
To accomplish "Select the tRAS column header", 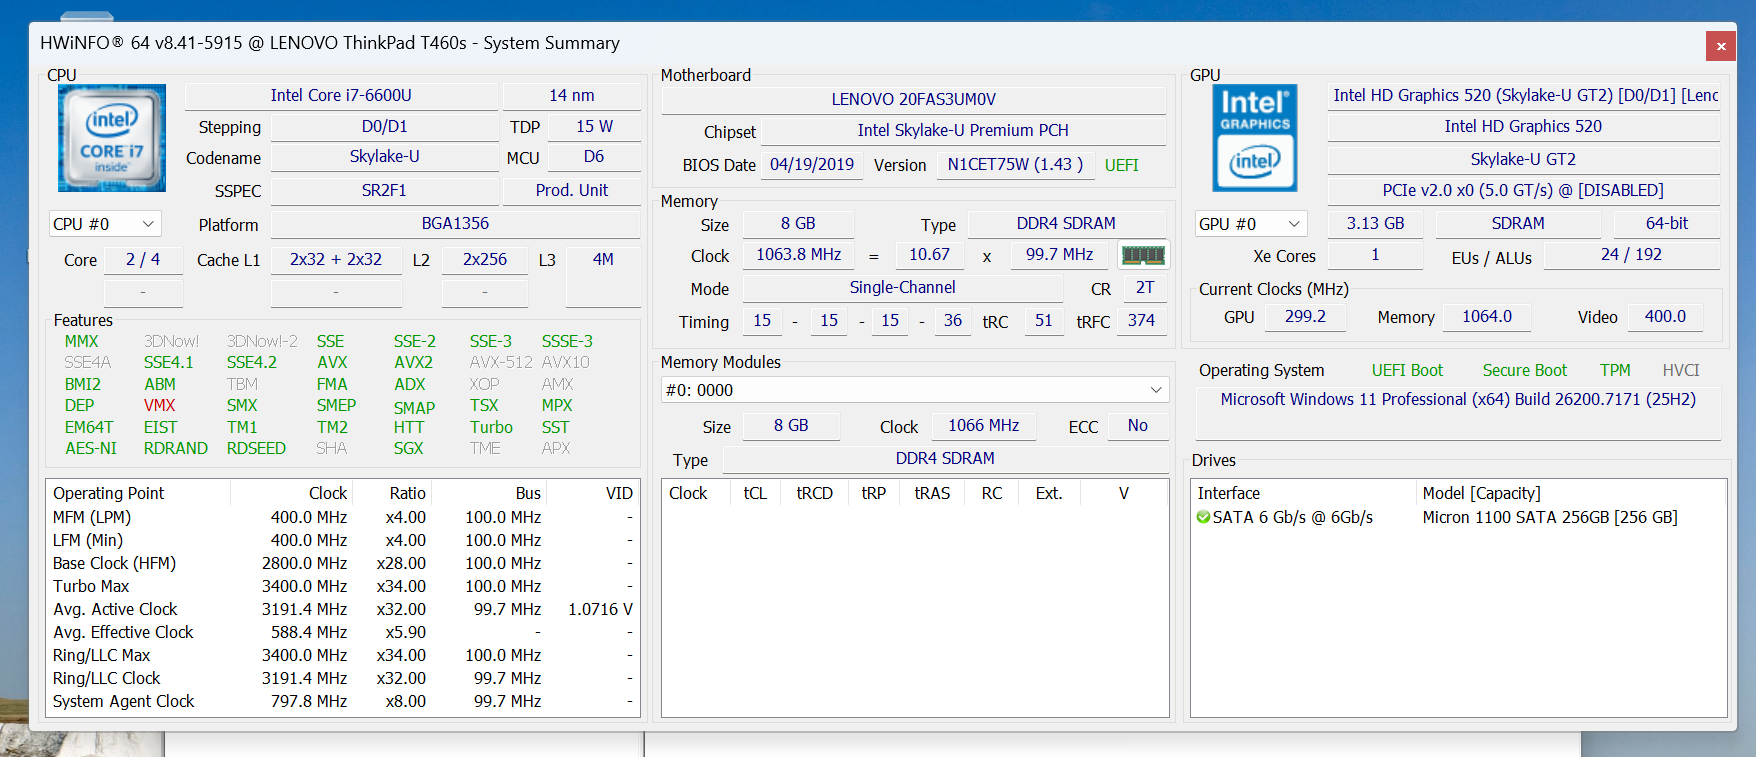I will click(x=932, y=493).
